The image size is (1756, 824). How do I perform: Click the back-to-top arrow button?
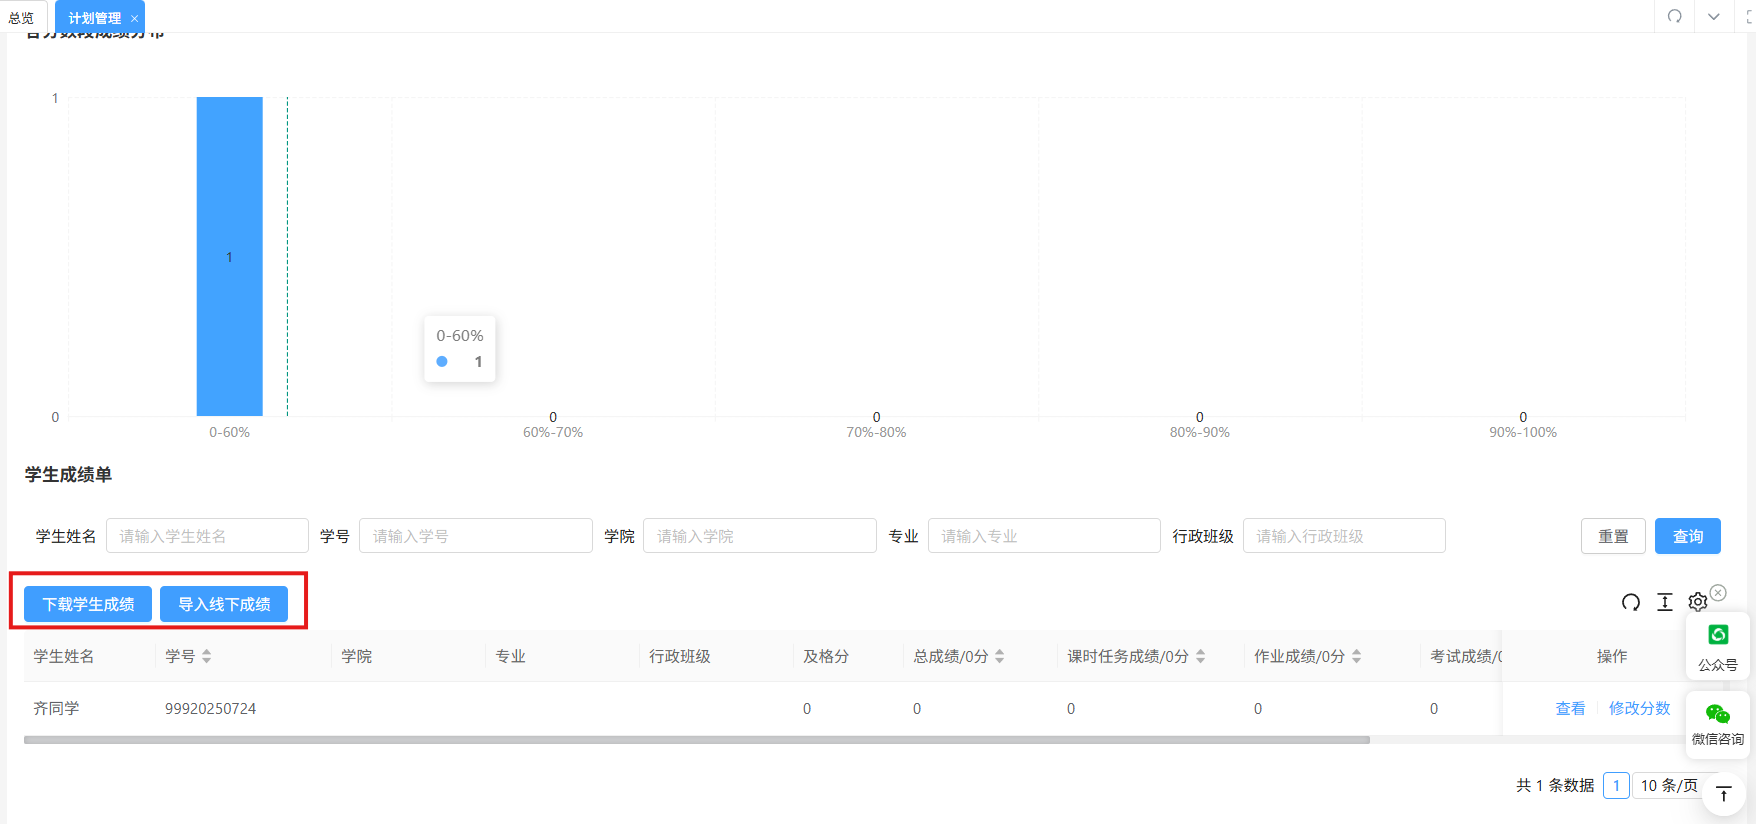(1723, 795)
